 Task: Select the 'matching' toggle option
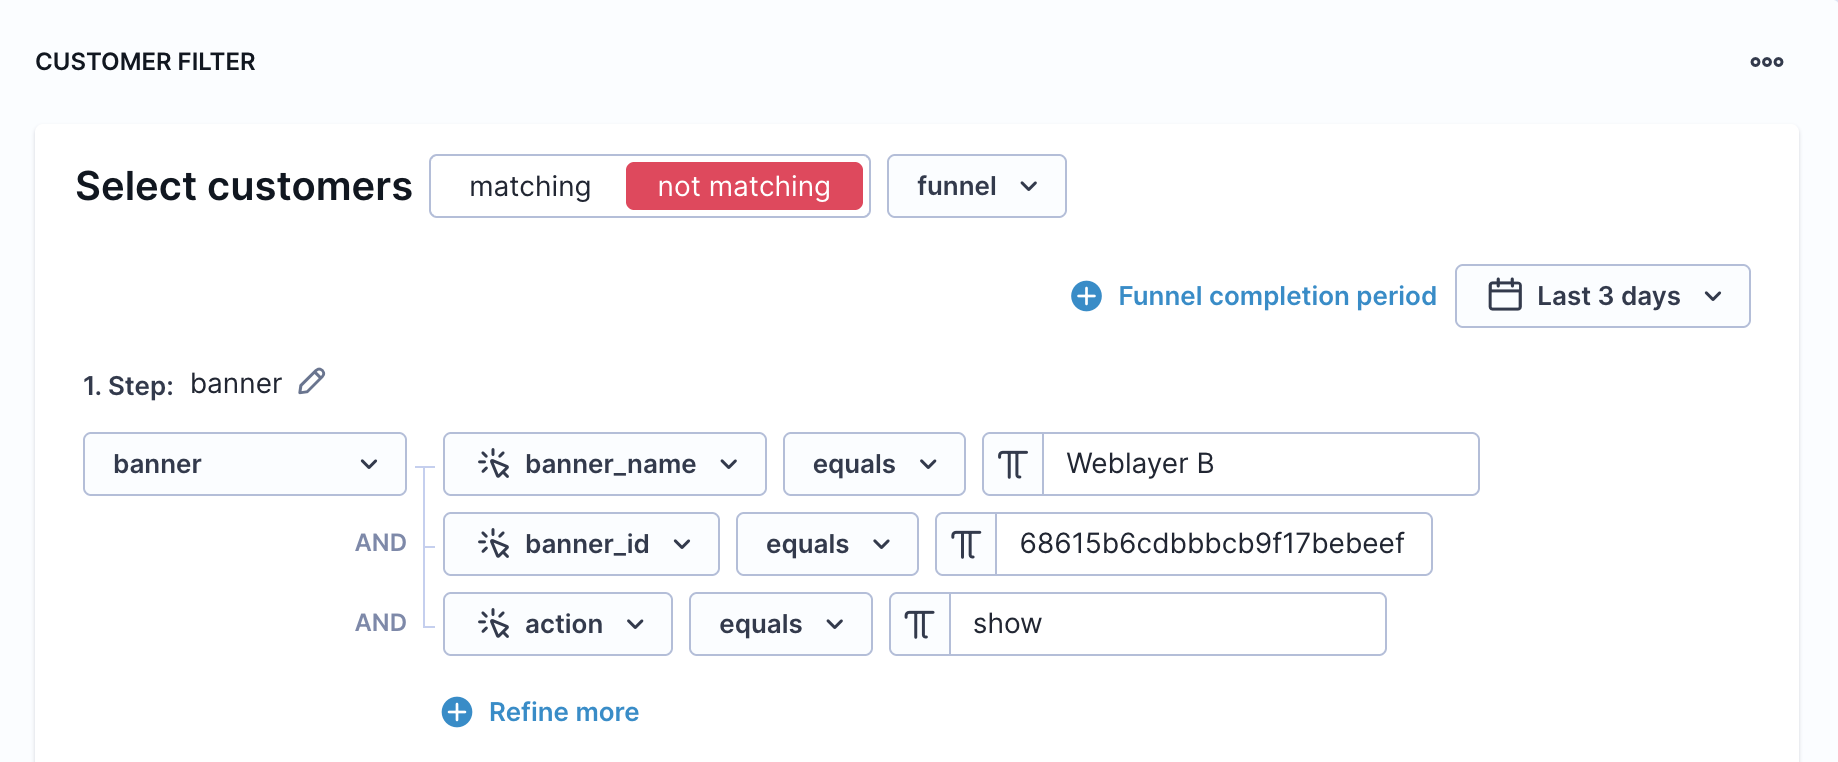coord(530,186)
